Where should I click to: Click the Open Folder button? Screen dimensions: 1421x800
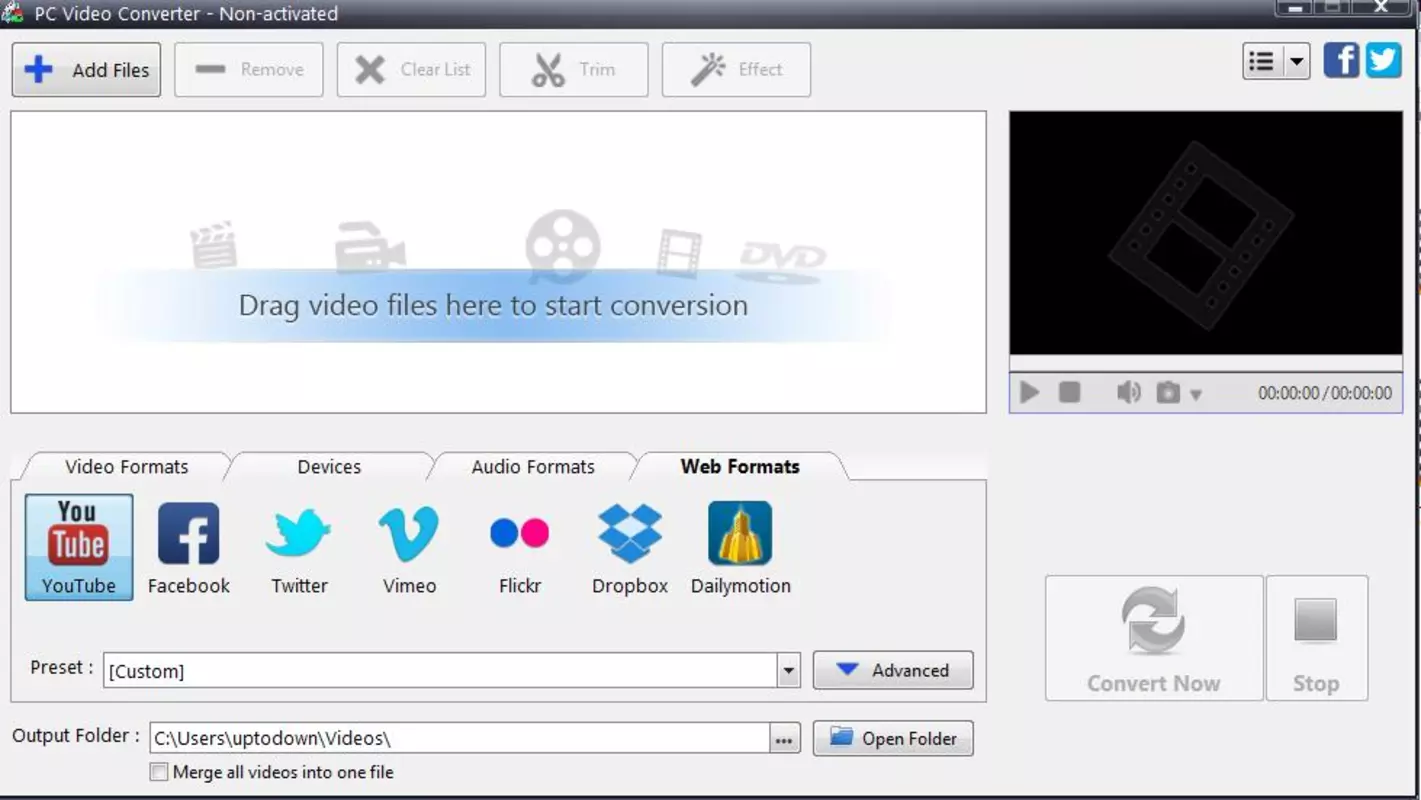click(x=893, y=739)
